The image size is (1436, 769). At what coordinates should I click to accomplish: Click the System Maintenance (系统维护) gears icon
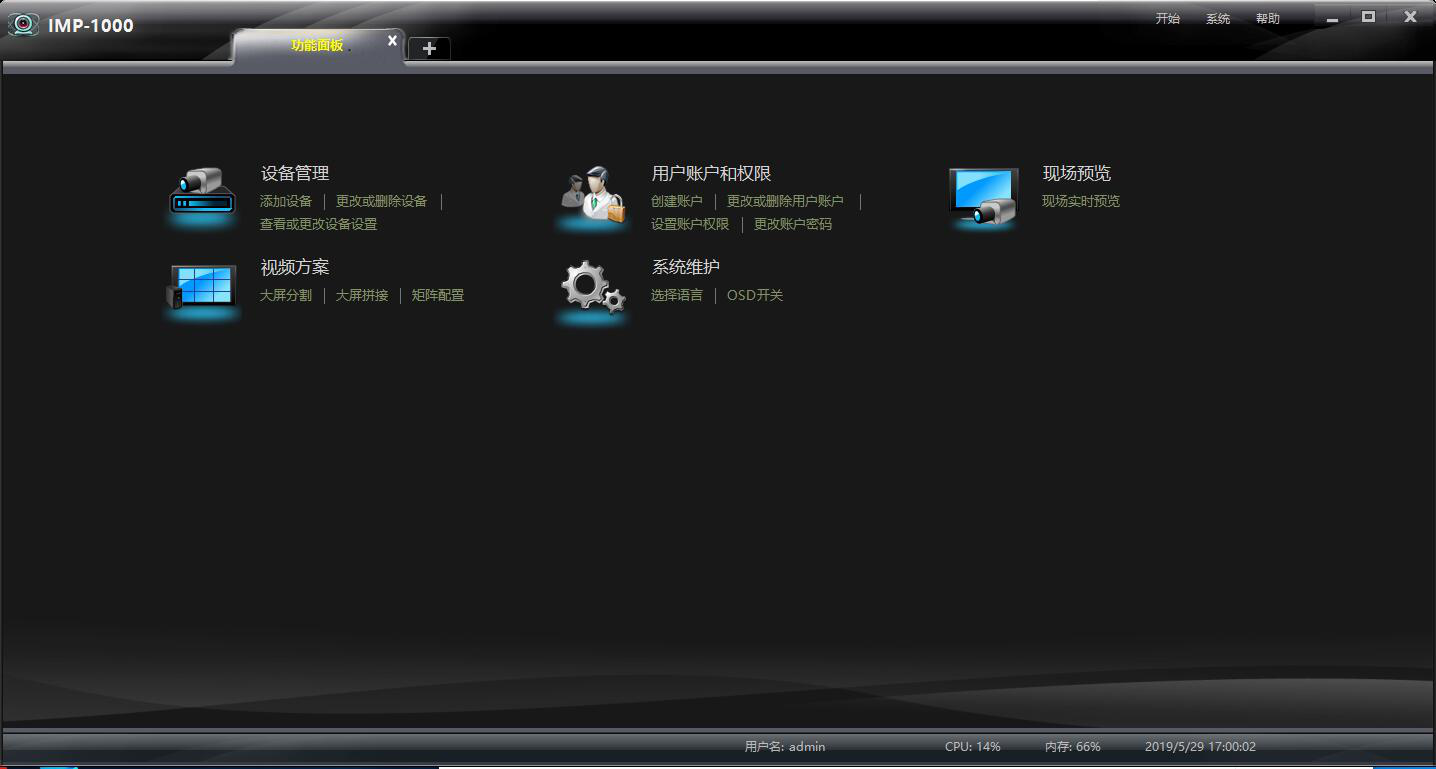(592, 288)
